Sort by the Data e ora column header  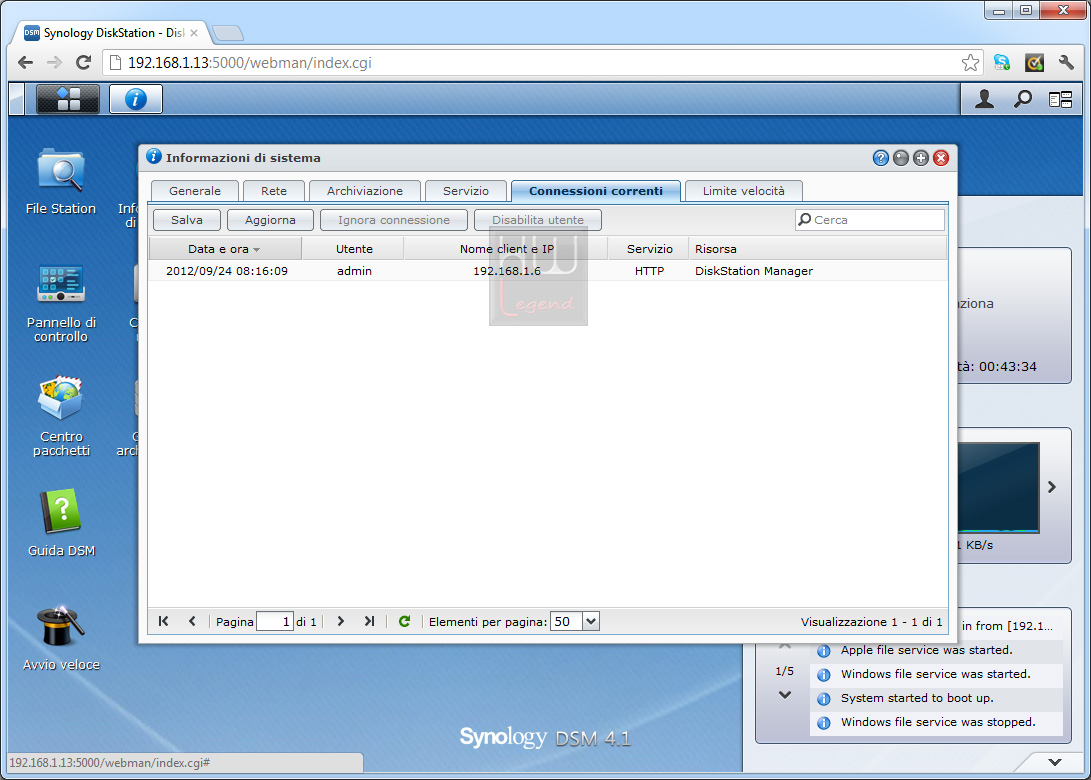pyautogui.click(x=225, y=249)
